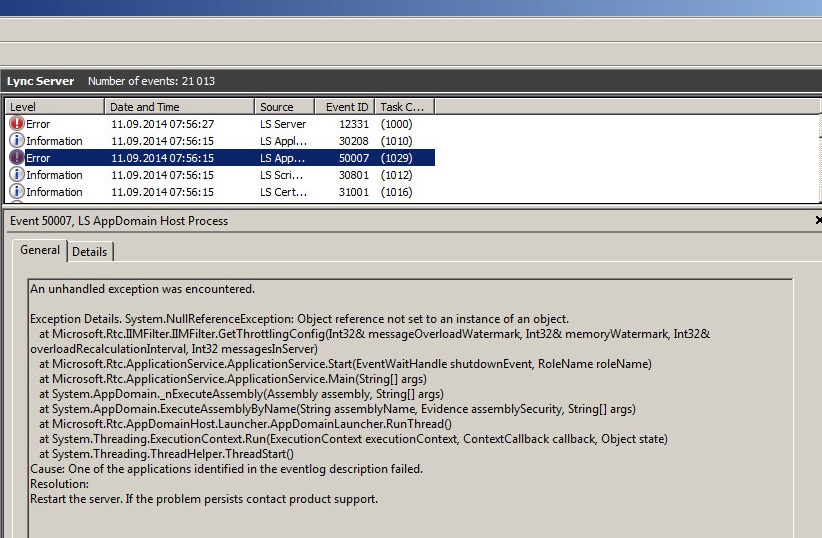Viewport: 822px width, 538px height.
Task: Click the information icon for event 30801
Action: [x=17, y=175]
